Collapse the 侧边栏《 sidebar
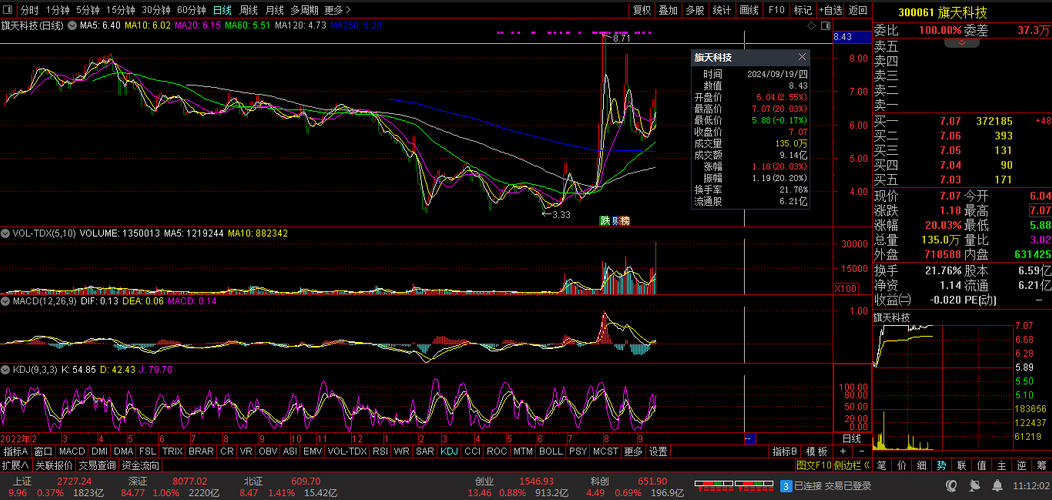 click(x=852, y=465)
